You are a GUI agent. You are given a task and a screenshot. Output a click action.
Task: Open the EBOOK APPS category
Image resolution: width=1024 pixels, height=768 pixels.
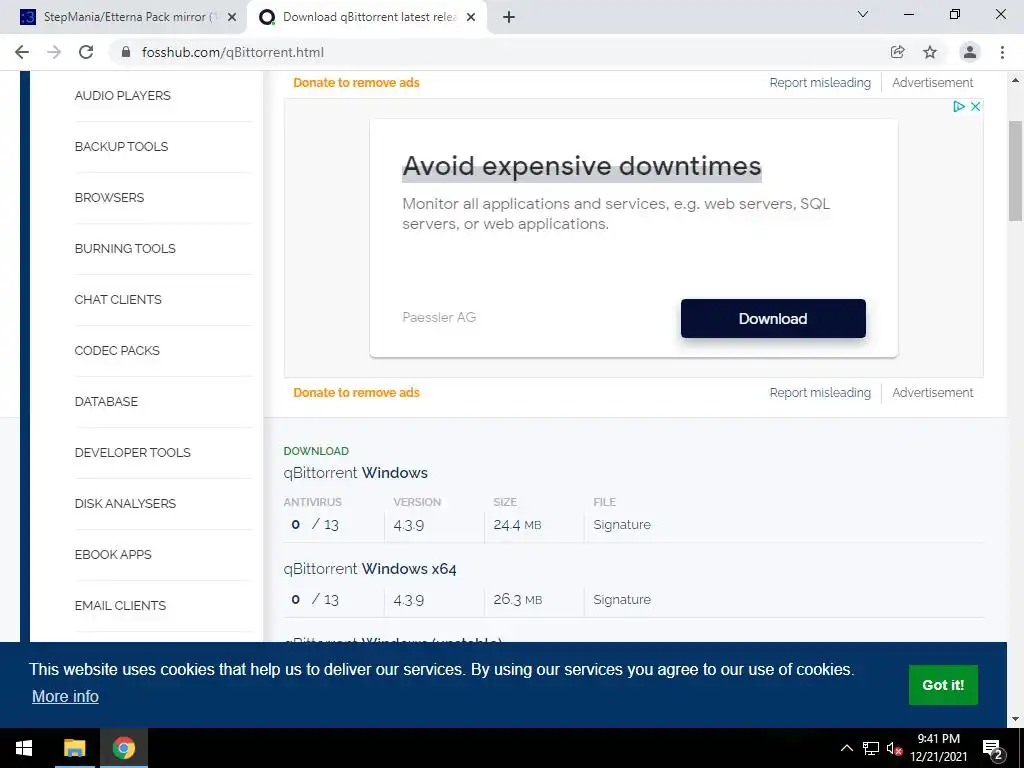tap(113, 554)
